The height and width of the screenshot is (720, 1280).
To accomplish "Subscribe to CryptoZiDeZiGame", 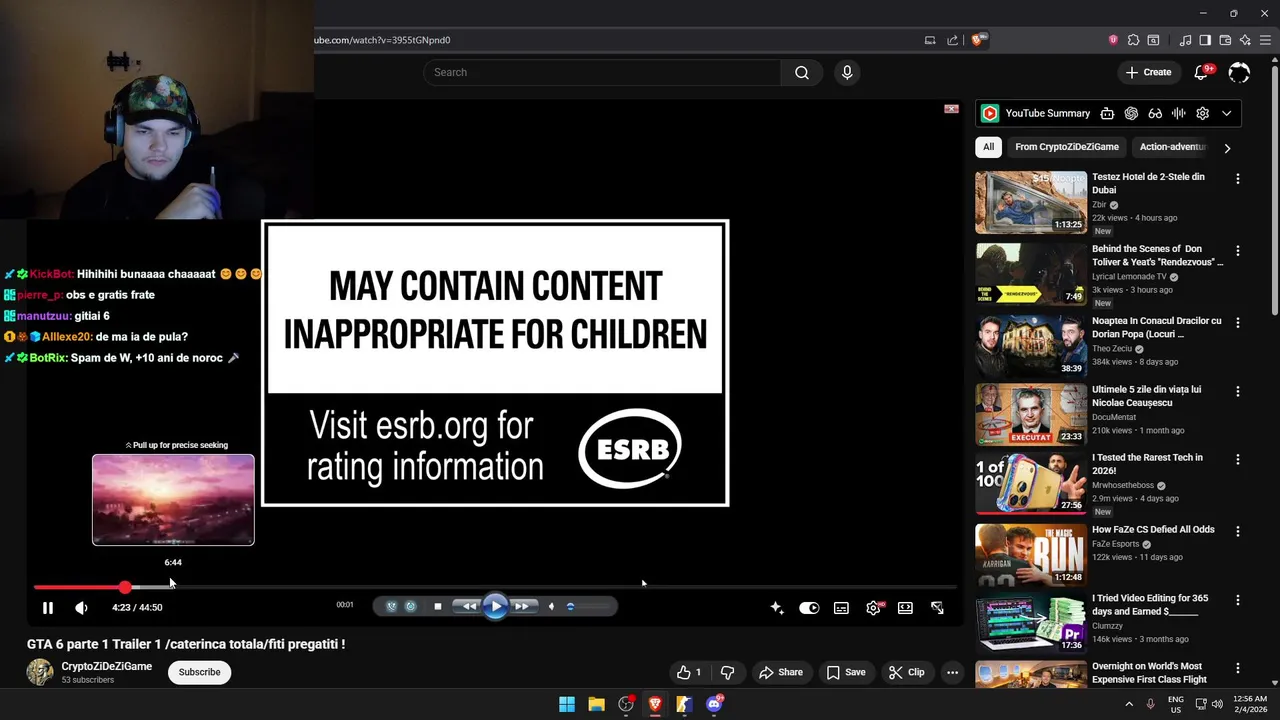I will click(x=199, y=672).
